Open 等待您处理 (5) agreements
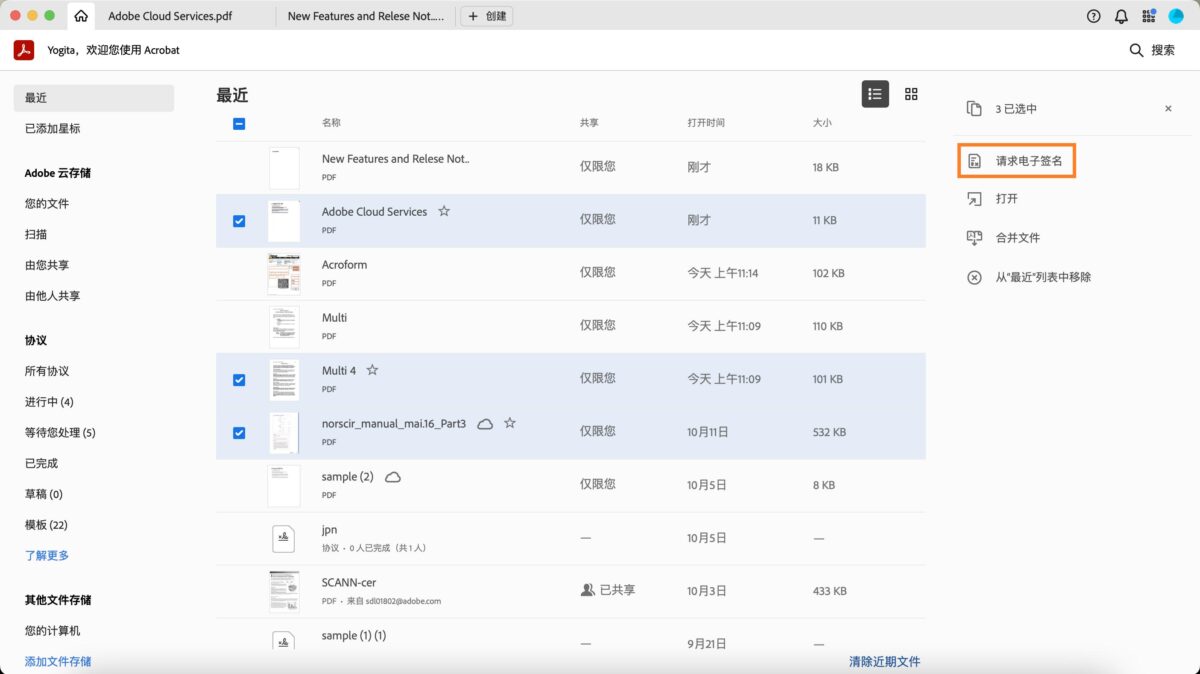 (x=60, y=433)
